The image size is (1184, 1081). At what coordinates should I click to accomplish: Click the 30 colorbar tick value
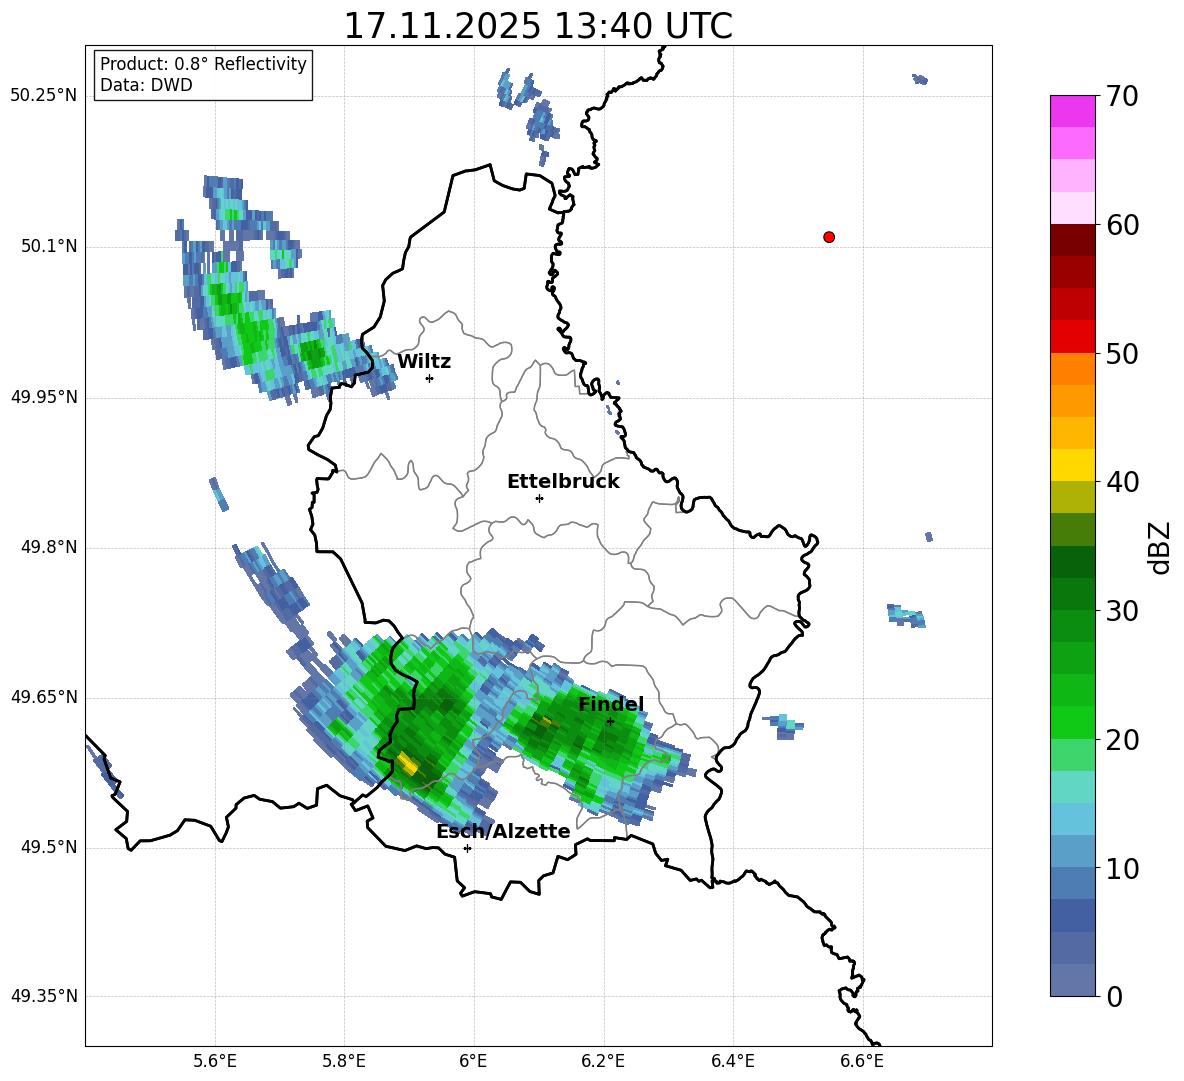click(1122, 611)
